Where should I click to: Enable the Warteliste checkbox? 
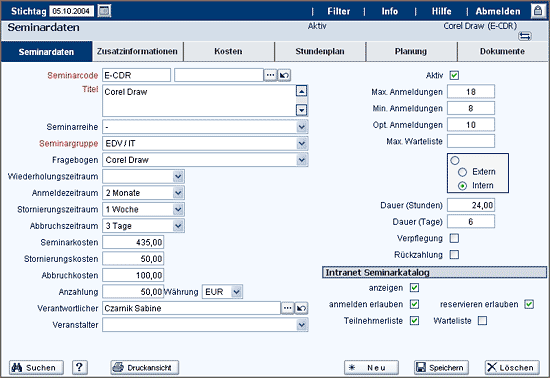(482, 320)
